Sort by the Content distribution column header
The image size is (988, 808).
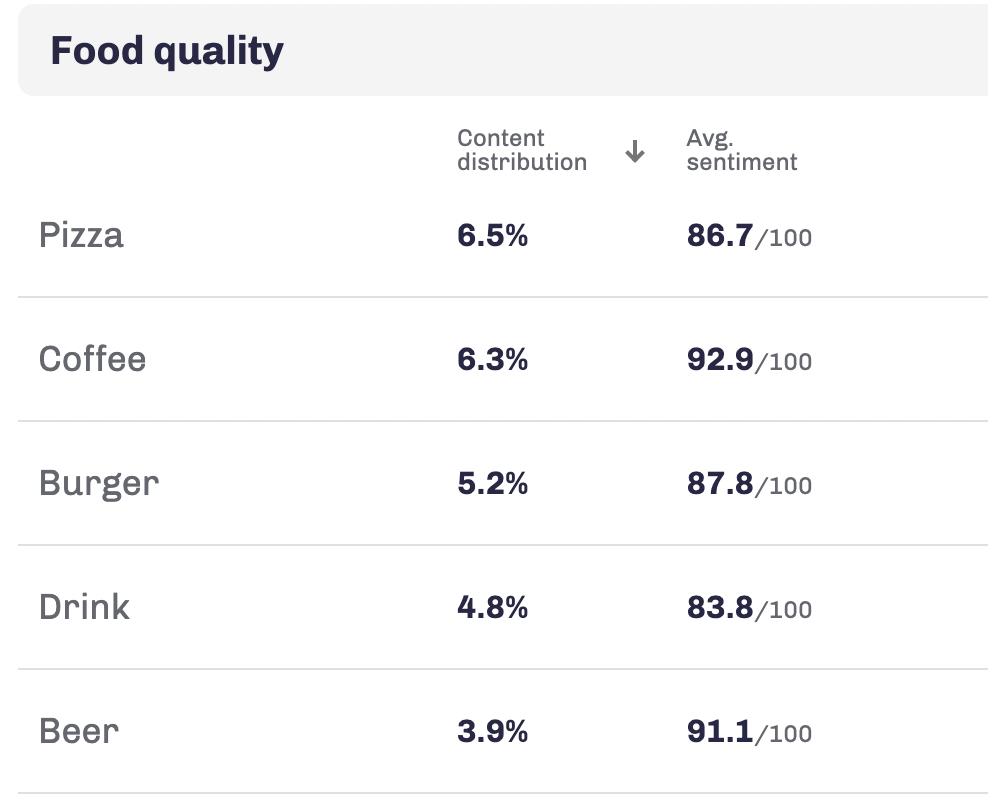tap(521, 150)
